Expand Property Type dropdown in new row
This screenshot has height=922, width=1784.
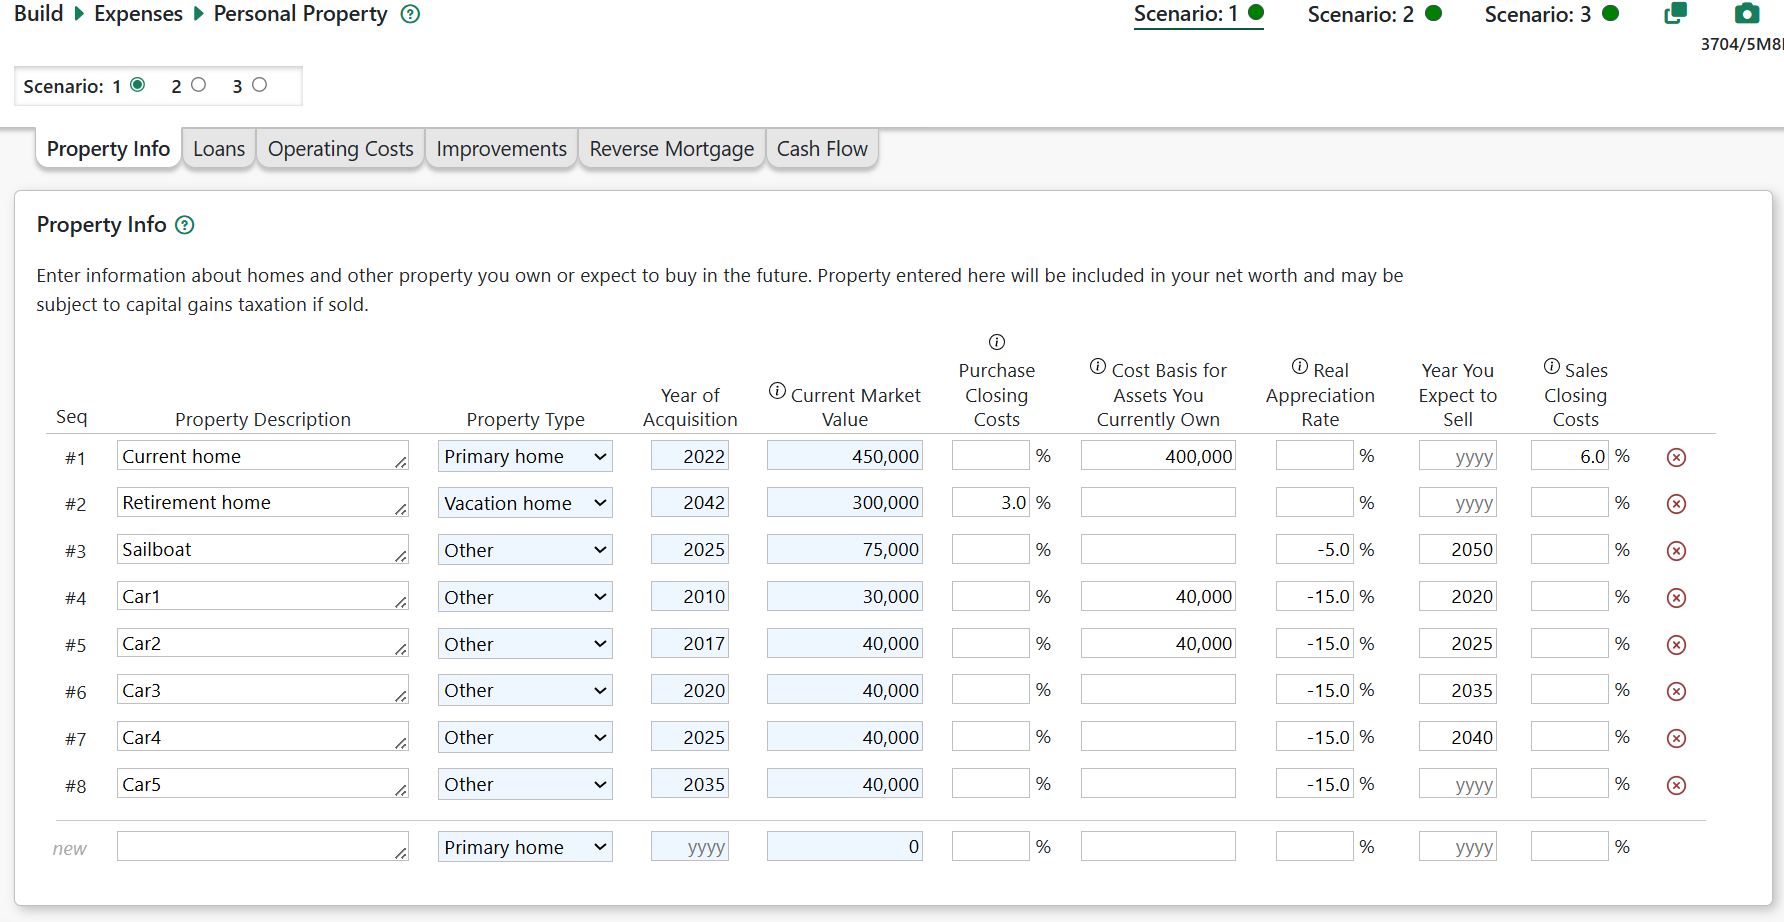point(525,848)
